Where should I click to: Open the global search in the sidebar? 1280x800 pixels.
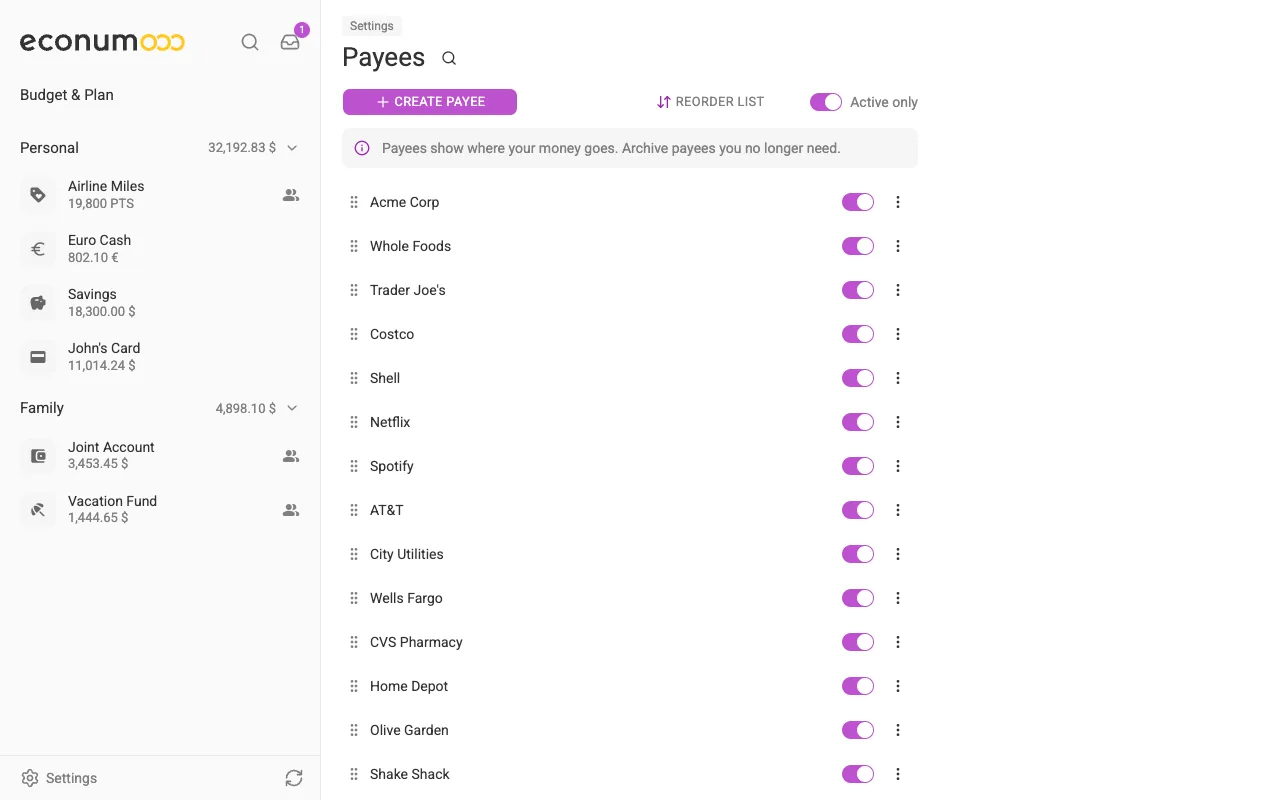pos(250,42)
